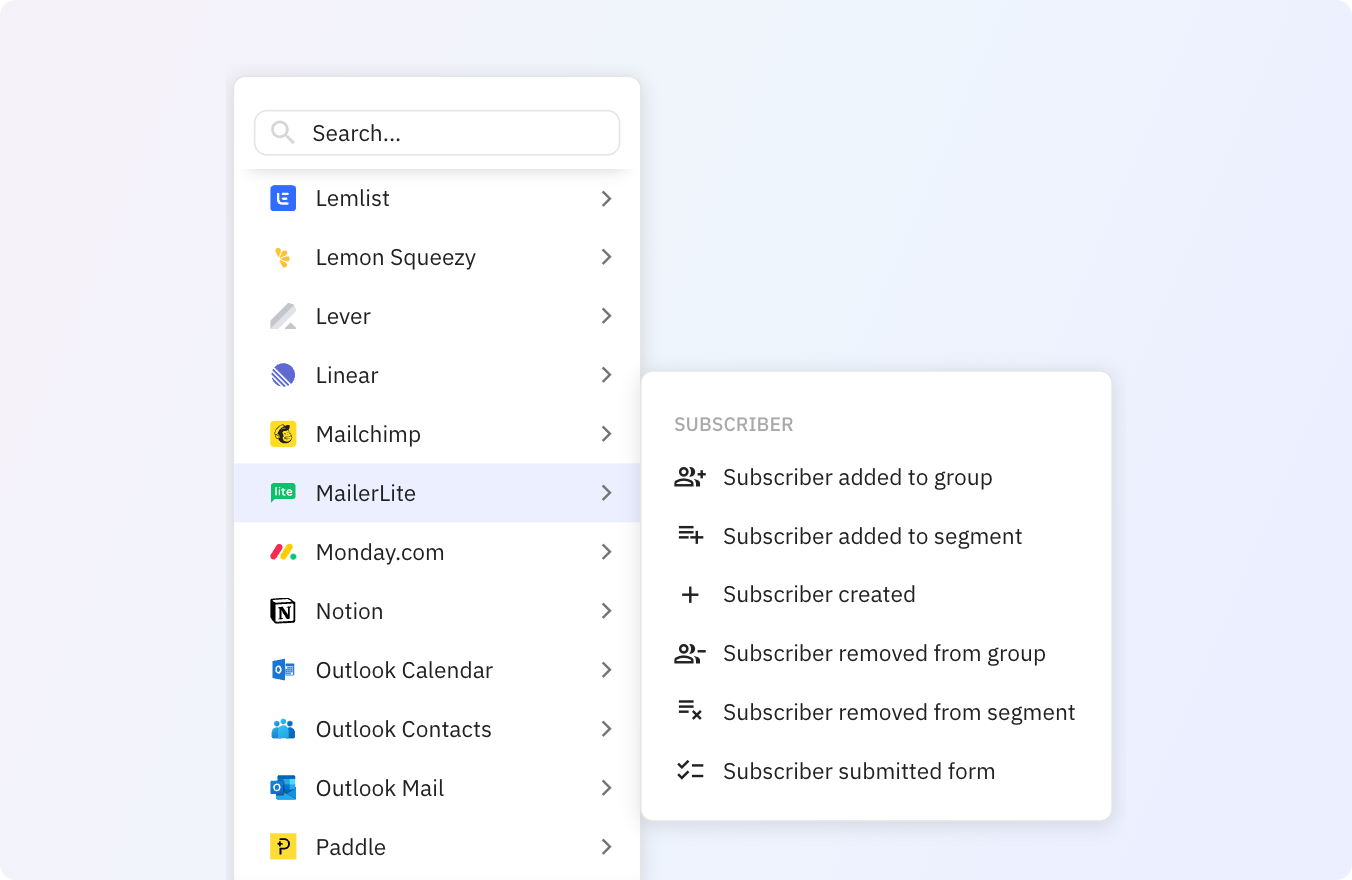
Task: Click the magnifying glass search icon
Action: click(283, 133)
